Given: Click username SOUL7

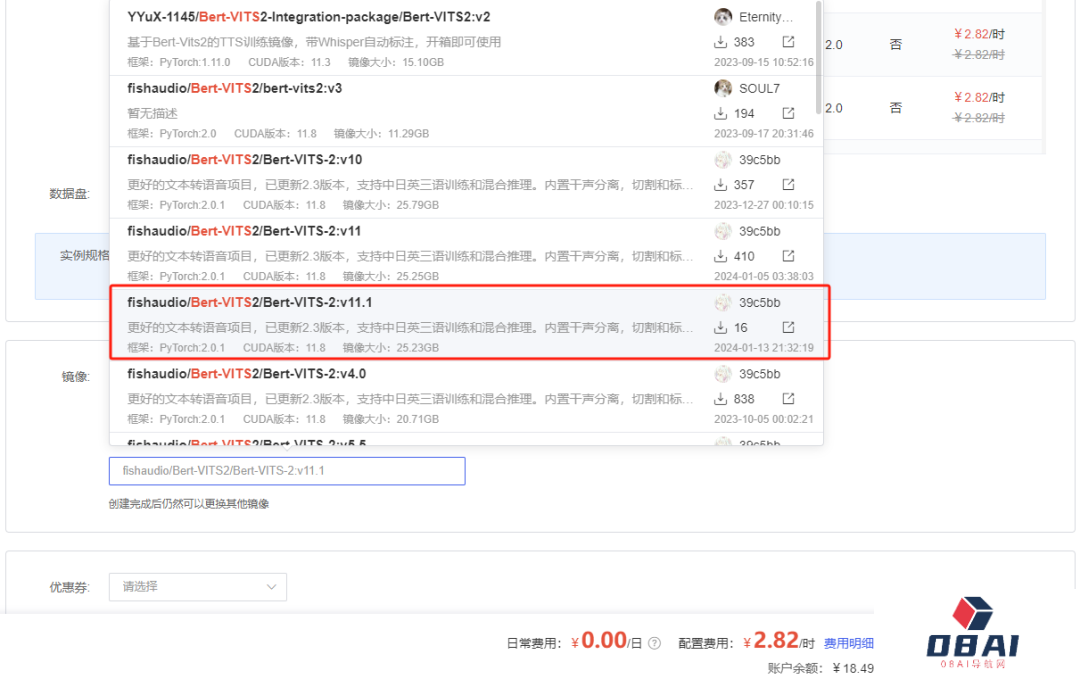Looking at the screenshot, I should click(759, 88).
